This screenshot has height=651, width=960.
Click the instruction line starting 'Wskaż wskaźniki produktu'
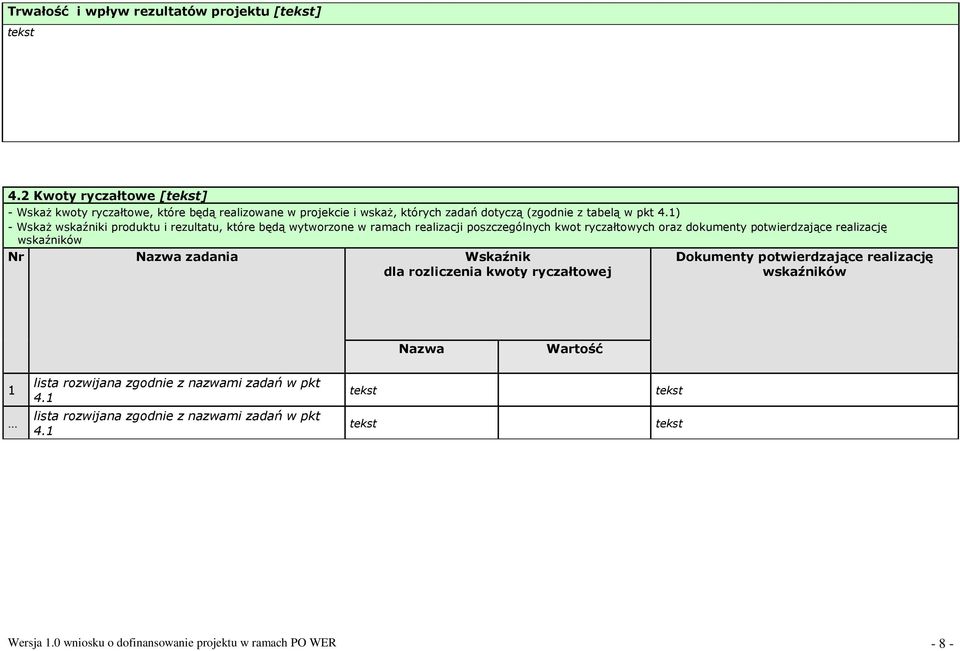[447, 233]
